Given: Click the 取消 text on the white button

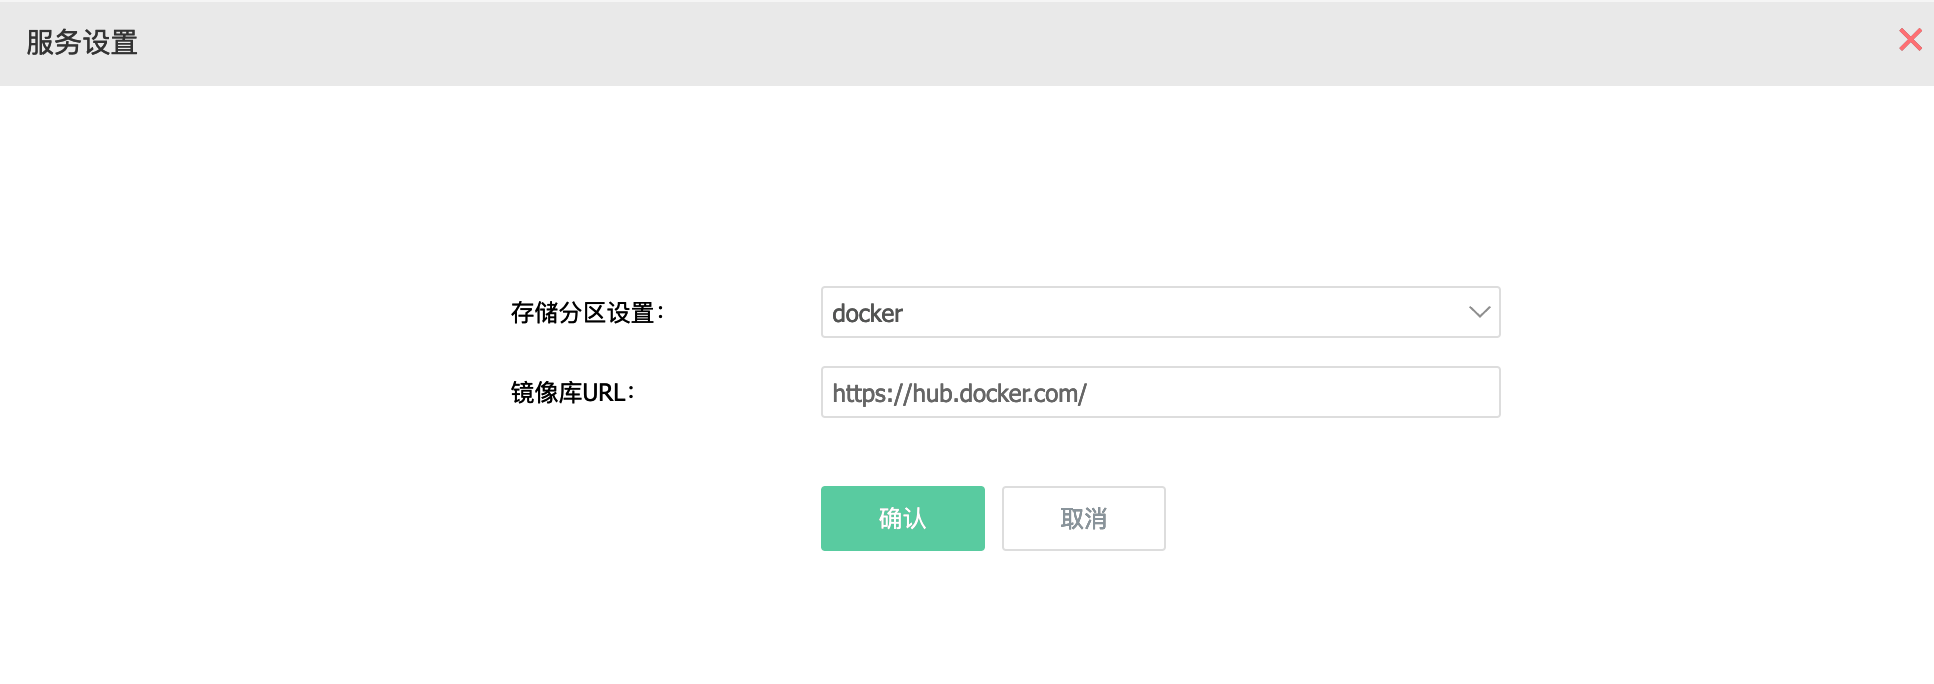Looking at the screenshot, I should tap(1083, 519).
